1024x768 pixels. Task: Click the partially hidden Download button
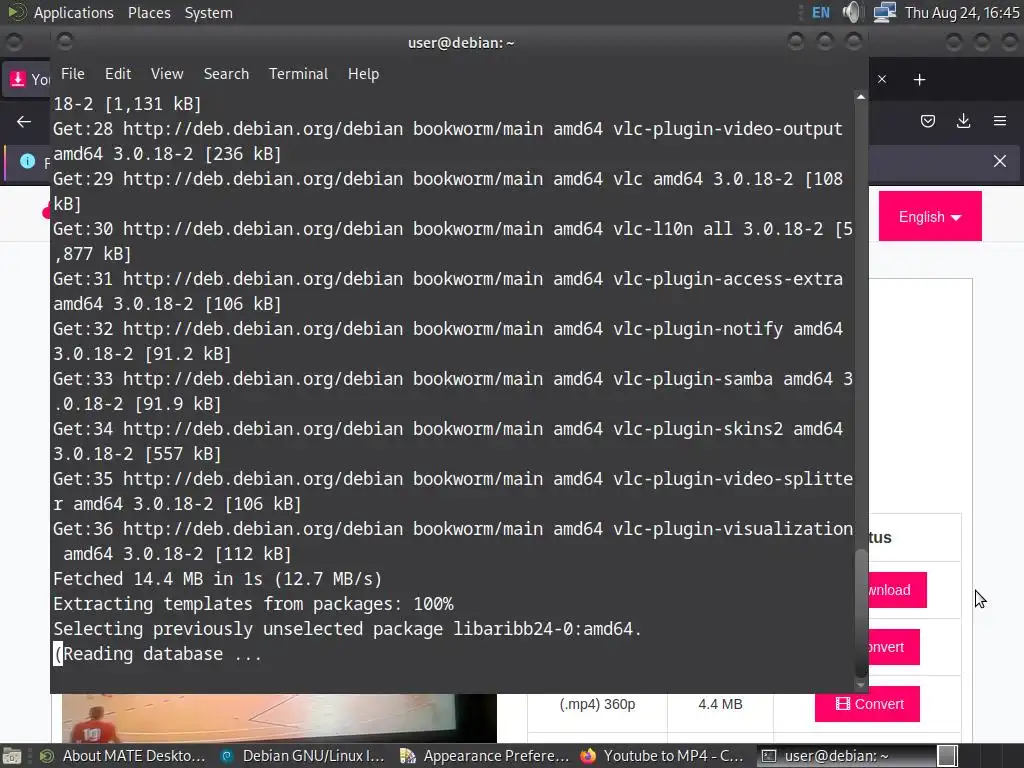coord(897,590)
